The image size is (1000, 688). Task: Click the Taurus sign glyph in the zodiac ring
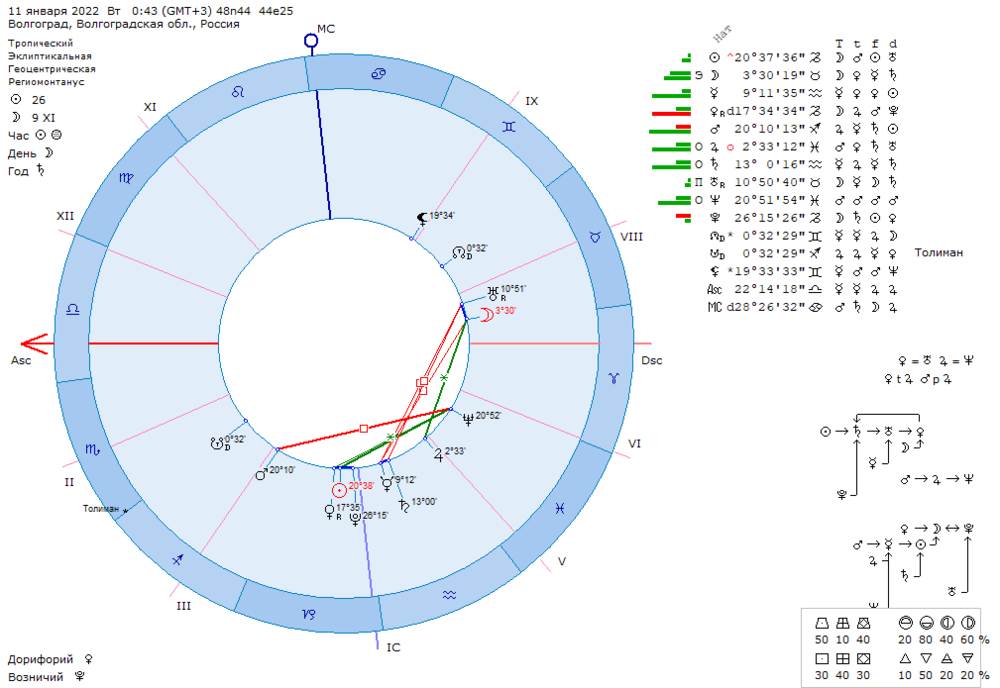point(595,237)
